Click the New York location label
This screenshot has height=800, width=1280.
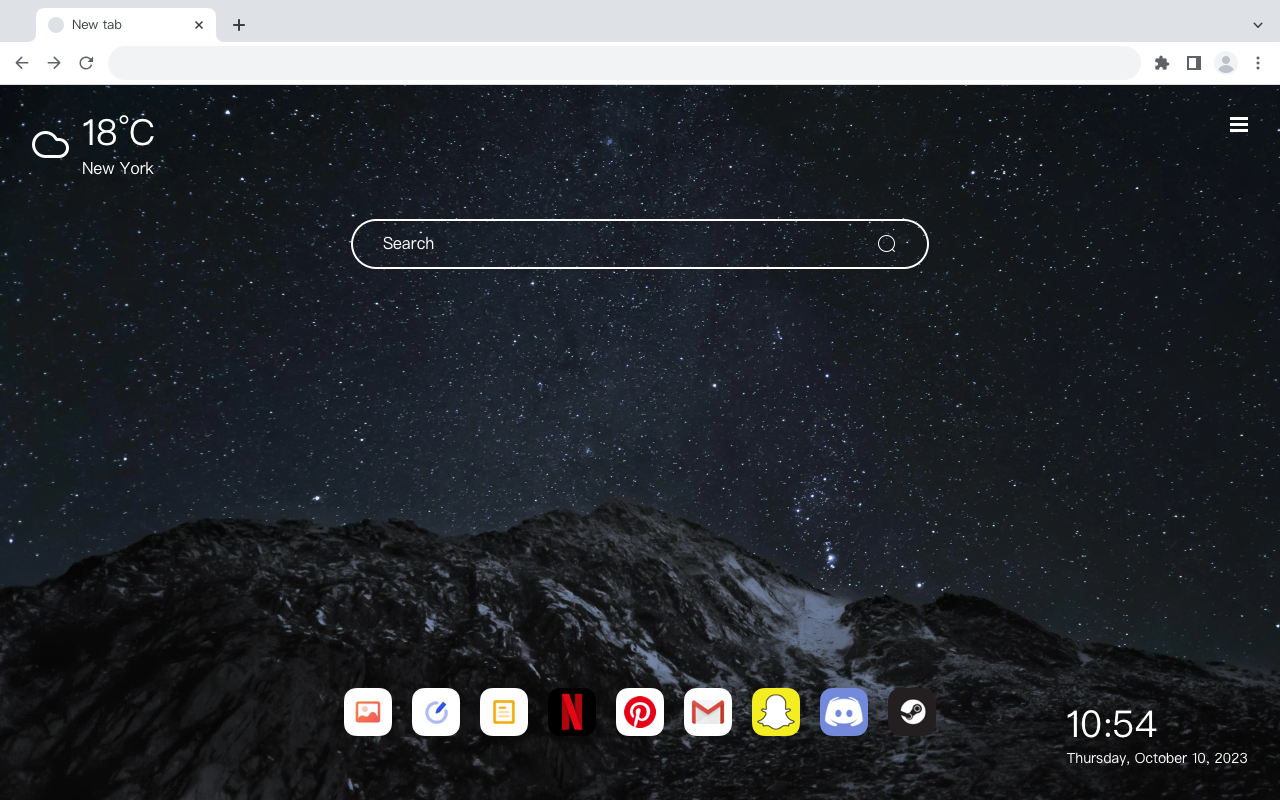coord(118,168)
